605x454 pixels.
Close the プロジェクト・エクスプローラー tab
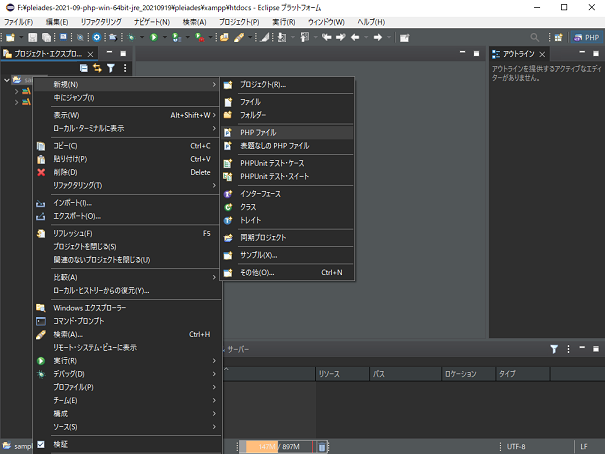click(x=90, y=54)
